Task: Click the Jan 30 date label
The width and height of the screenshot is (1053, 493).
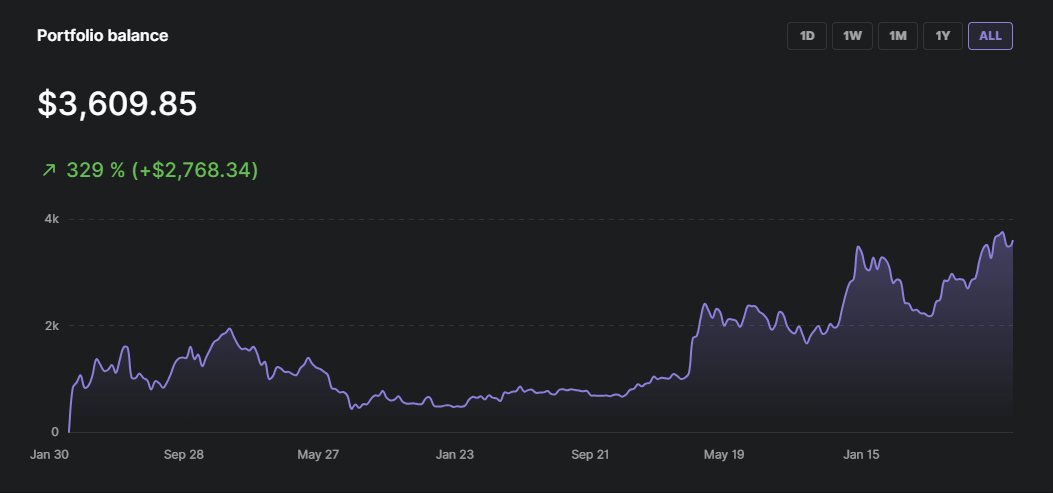Action: [50, 454]
